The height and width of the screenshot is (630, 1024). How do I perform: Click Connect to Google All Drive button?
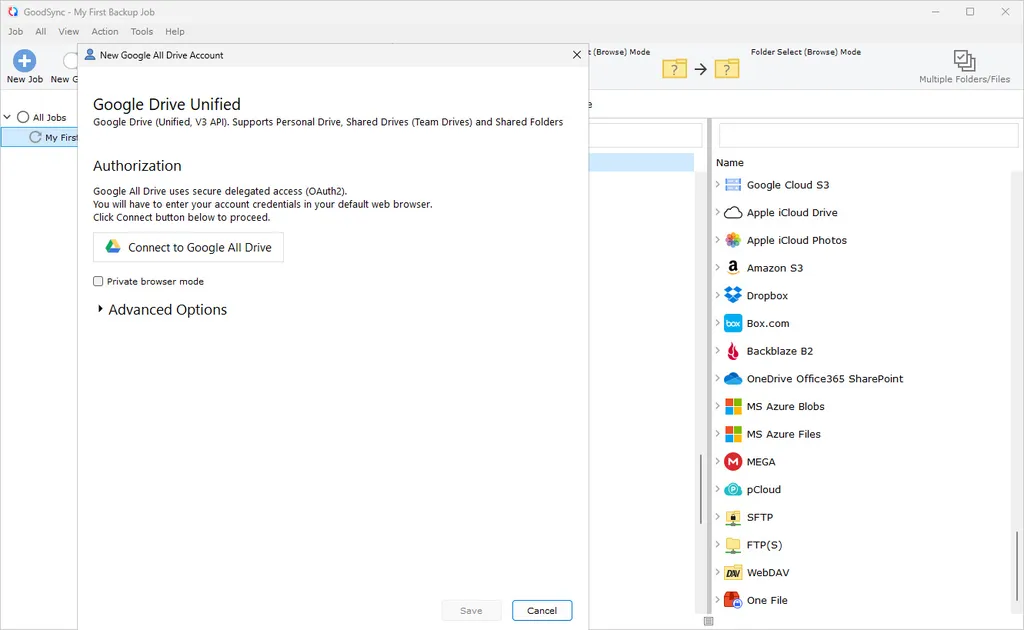(188, 247)
